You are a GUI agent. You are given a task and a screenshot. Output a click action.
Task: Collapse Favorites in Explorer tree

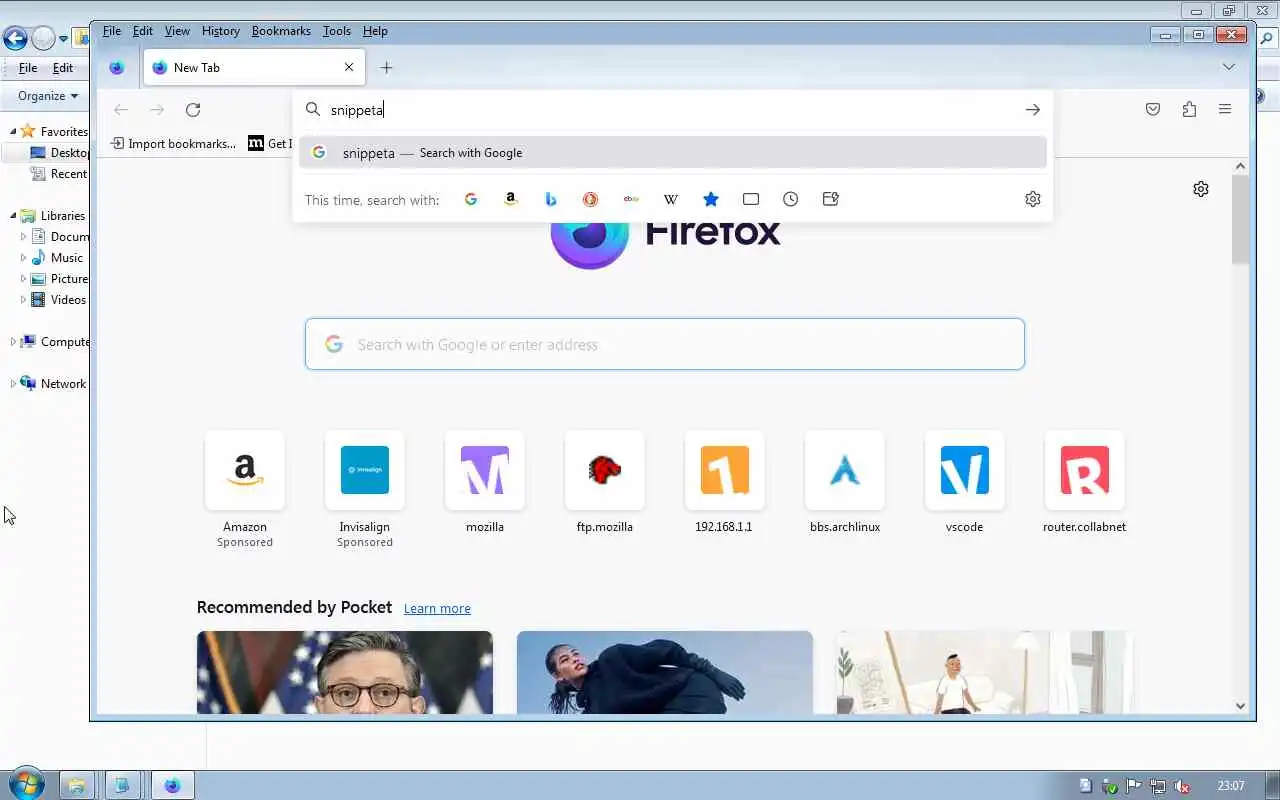tap(13, 132)
